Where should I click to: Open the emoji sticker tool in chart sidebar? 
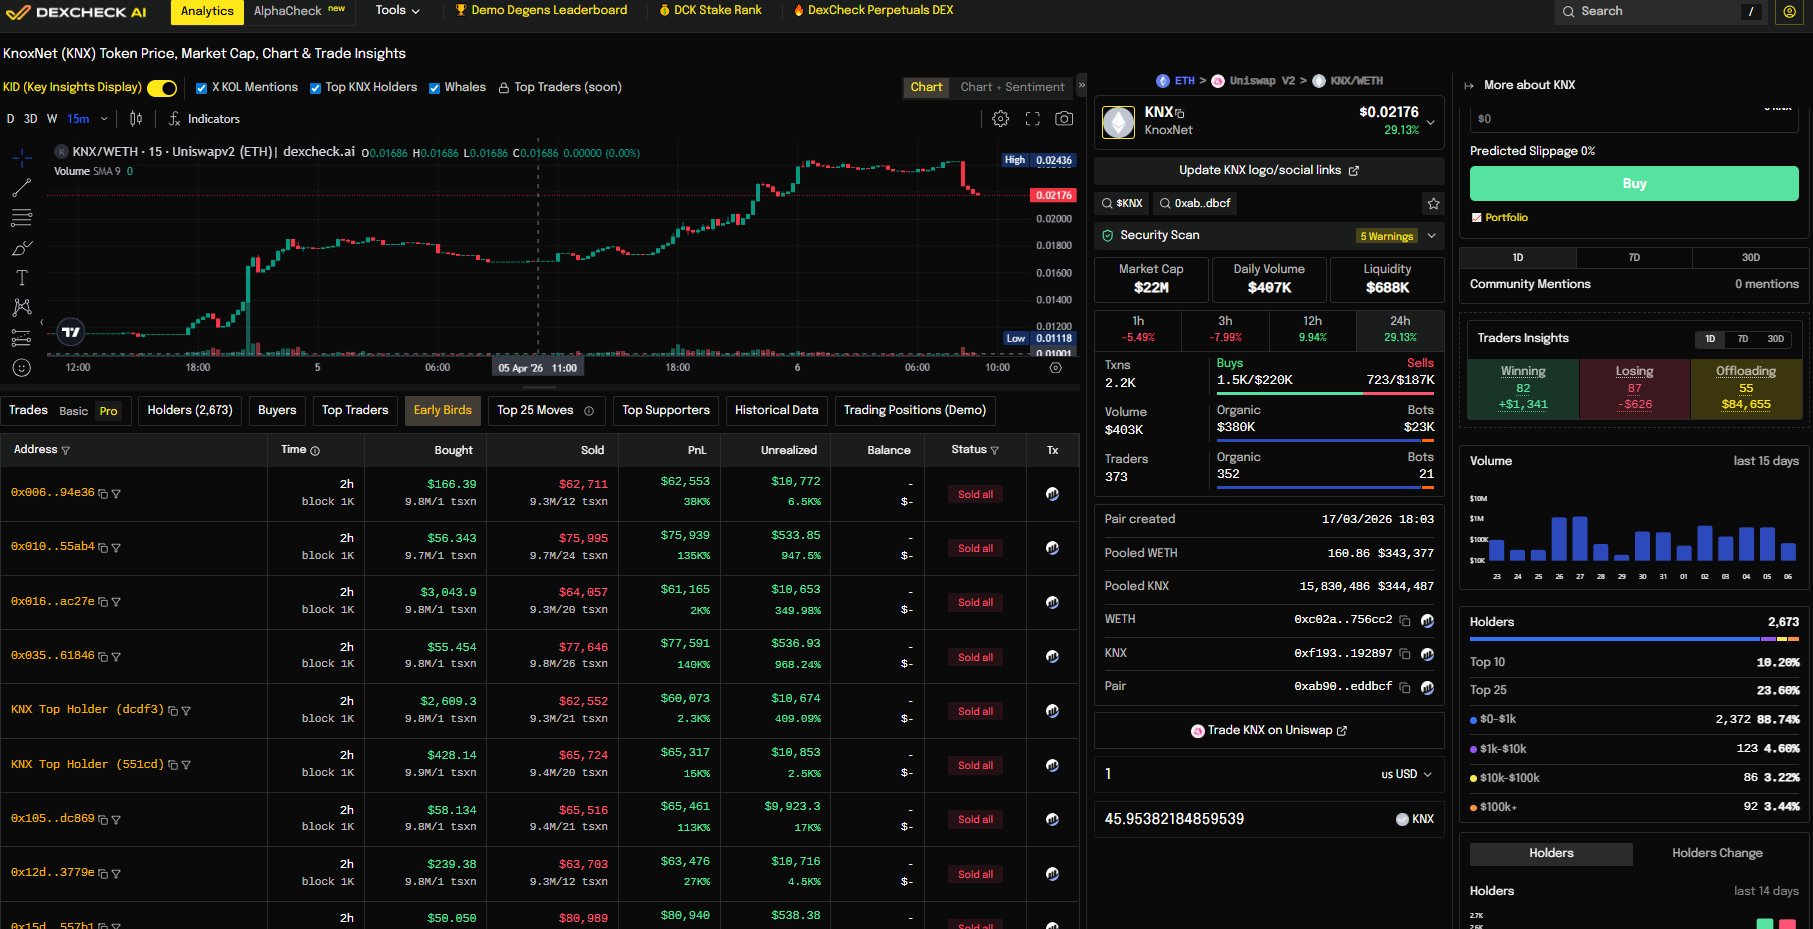pyautogui.click(x=21, y=368)
